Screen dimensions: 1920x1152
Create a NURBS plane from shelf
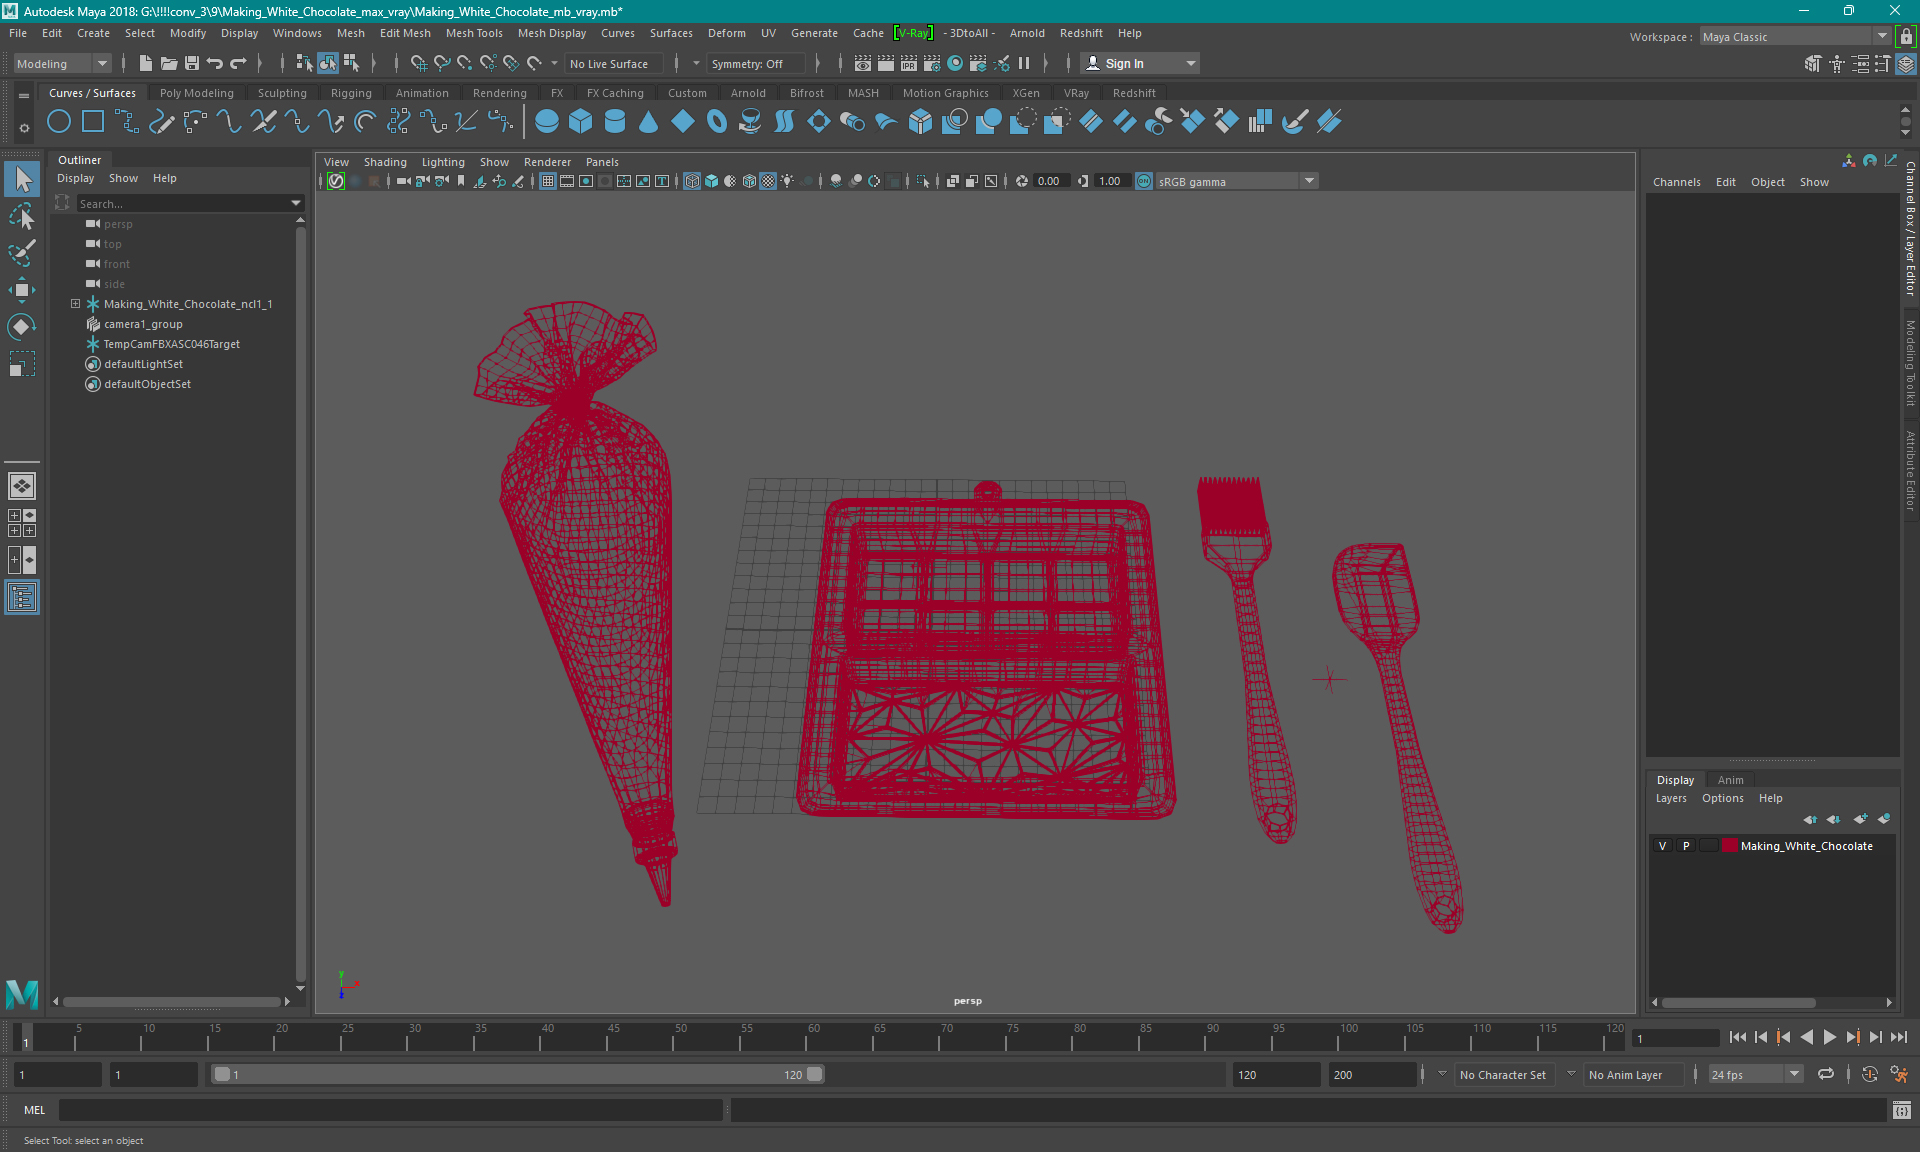pos(683,122)
